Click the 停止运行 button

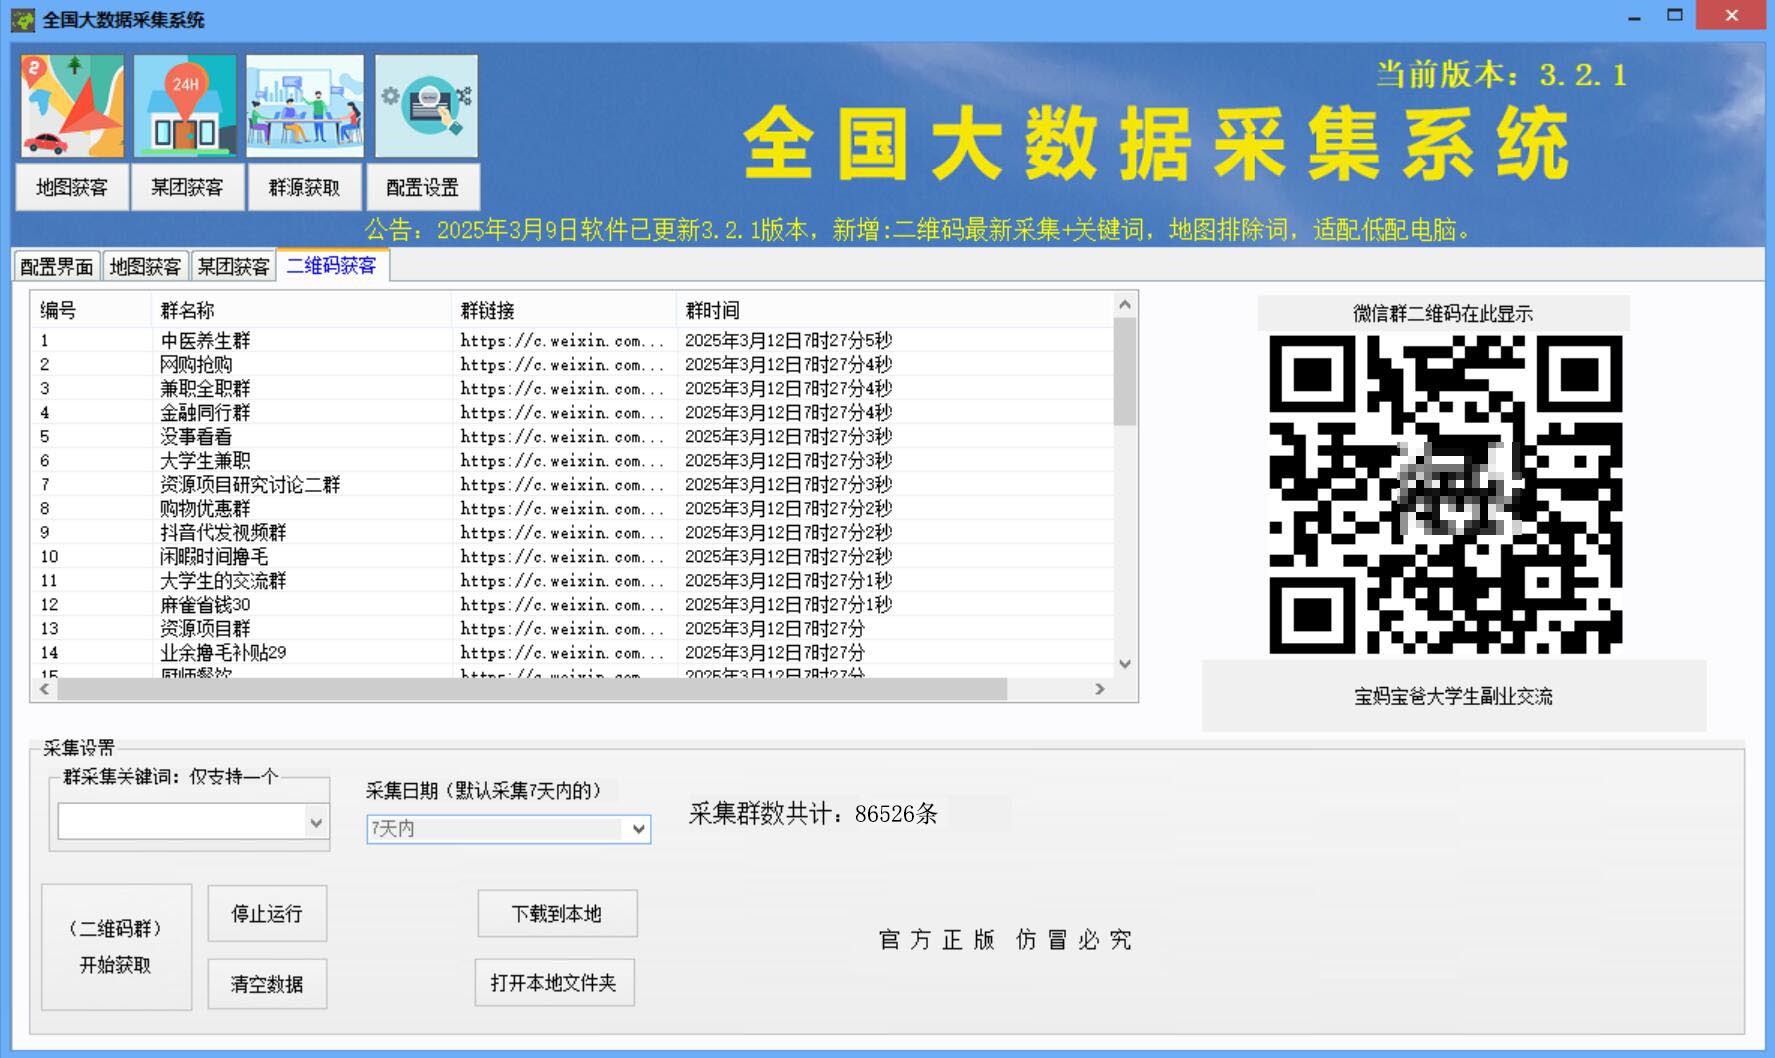[x=267, y=913]
